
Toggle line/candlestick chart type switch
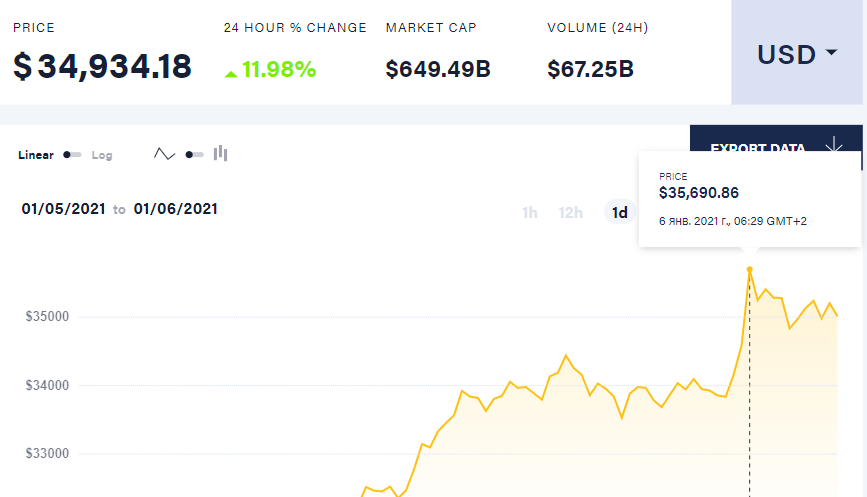pyautogui.click(x=194, y=155)
